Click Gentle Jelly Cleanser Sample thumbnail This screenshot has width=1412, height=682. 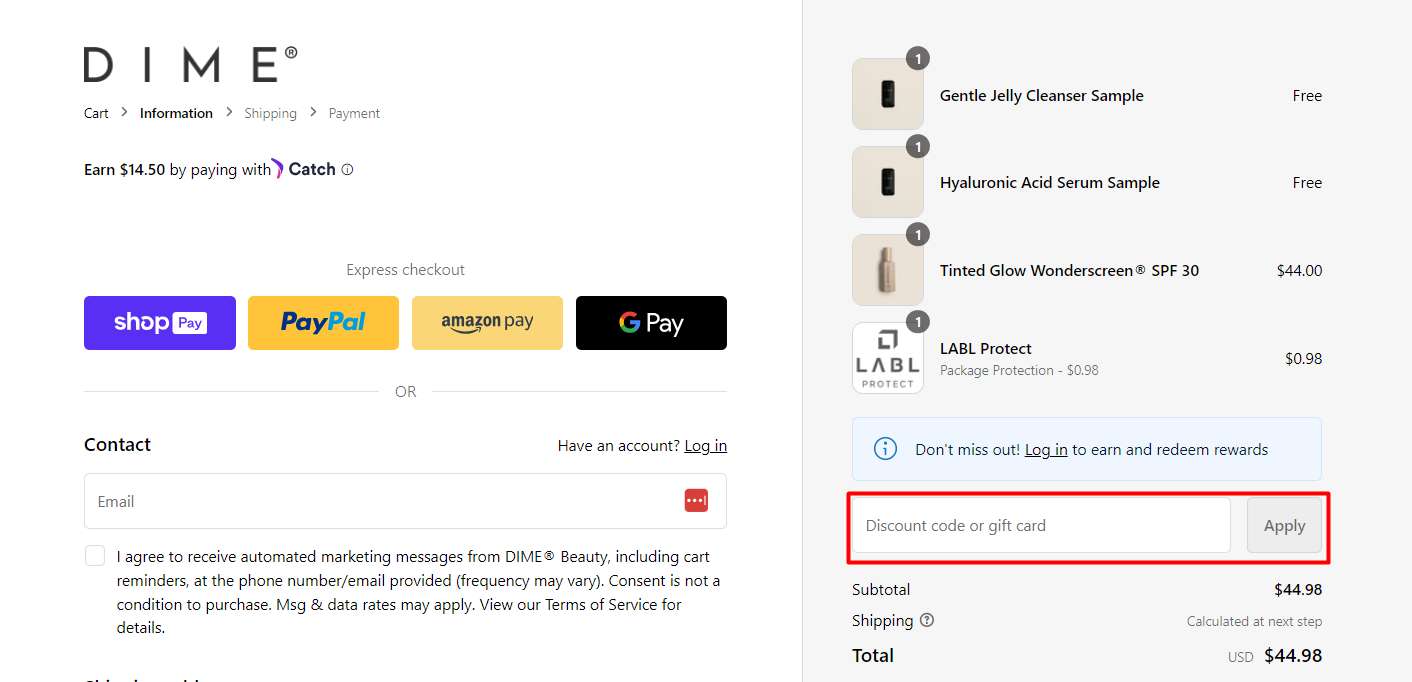coord(888,94)
